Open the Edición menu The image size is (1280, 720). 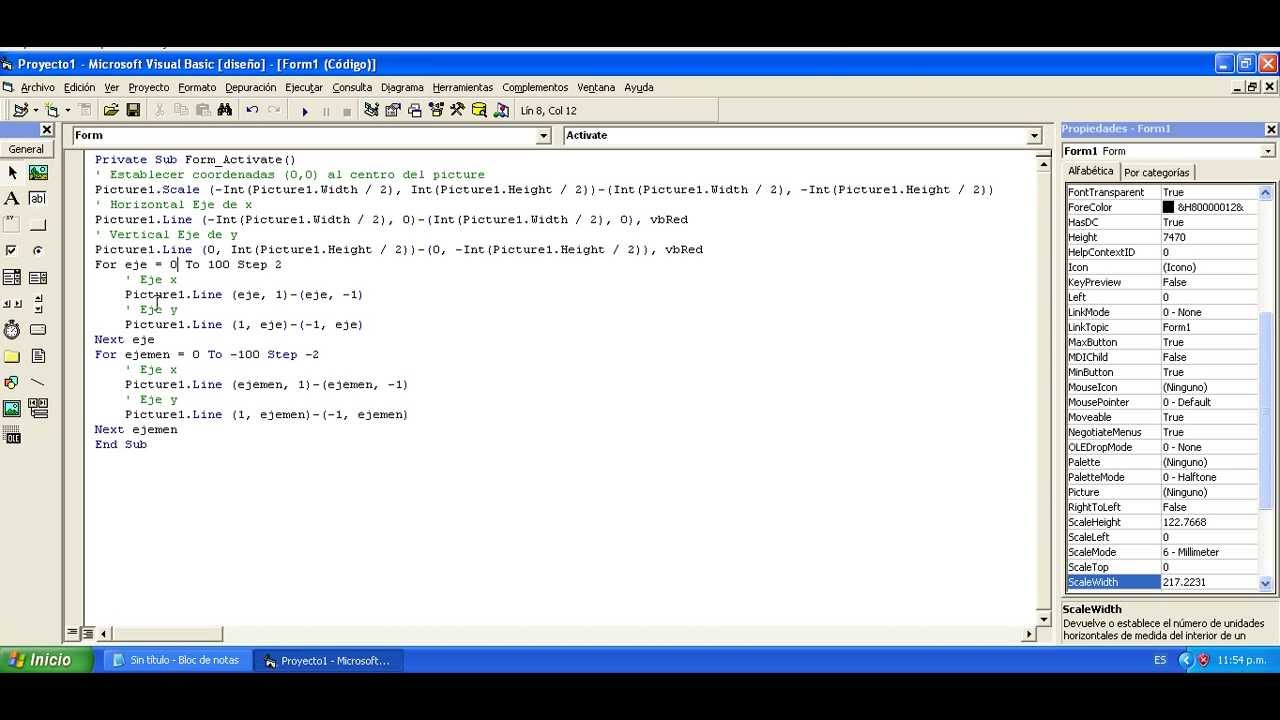coord(79,87)
